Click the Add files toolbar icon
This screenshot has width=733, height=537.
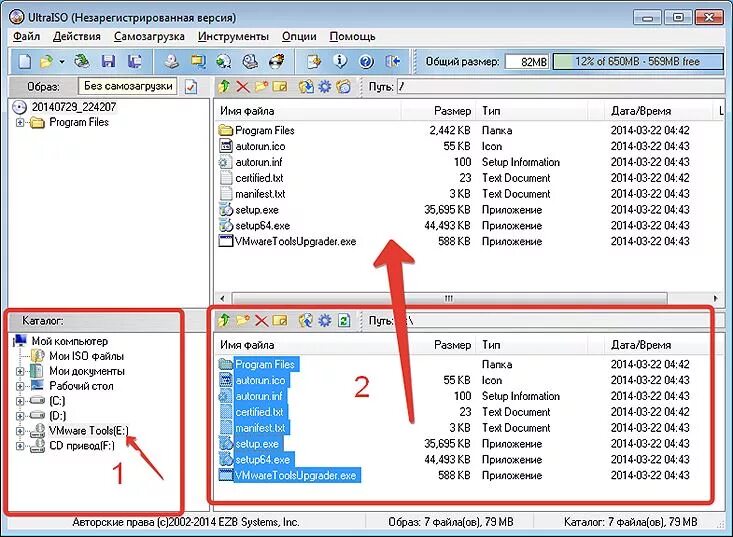314,61
